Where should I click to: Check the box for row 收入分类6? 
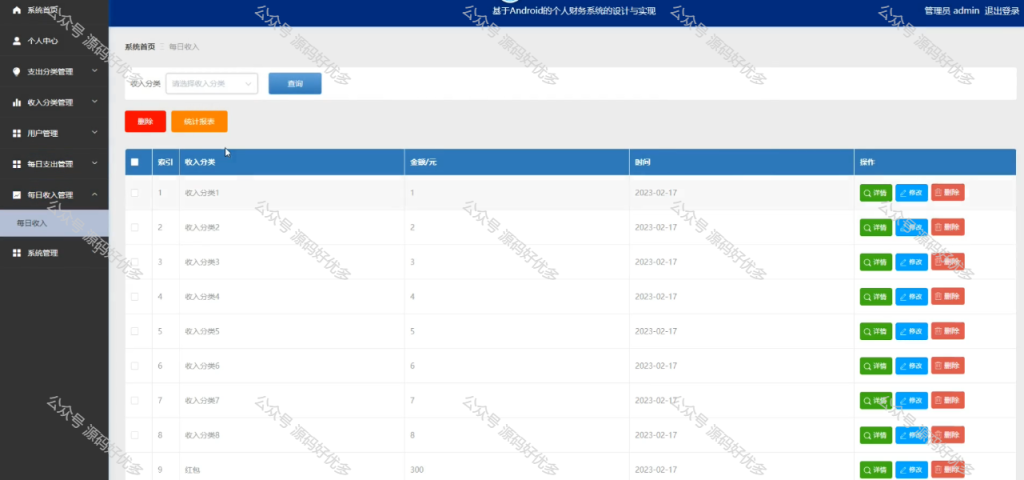(x=135, y=366)
